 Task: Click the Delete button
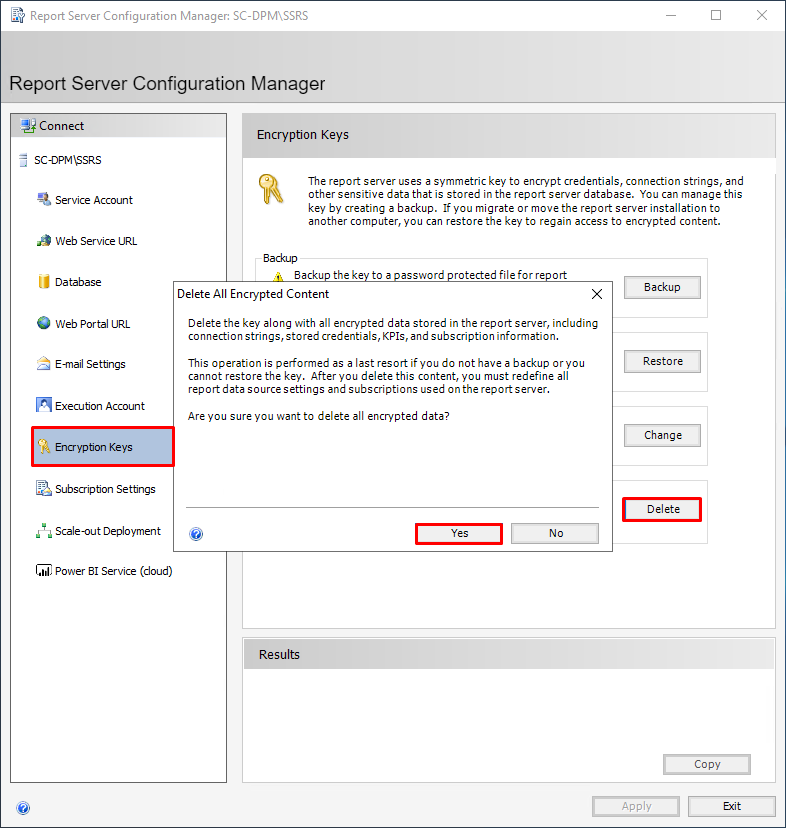click(662, 509)
